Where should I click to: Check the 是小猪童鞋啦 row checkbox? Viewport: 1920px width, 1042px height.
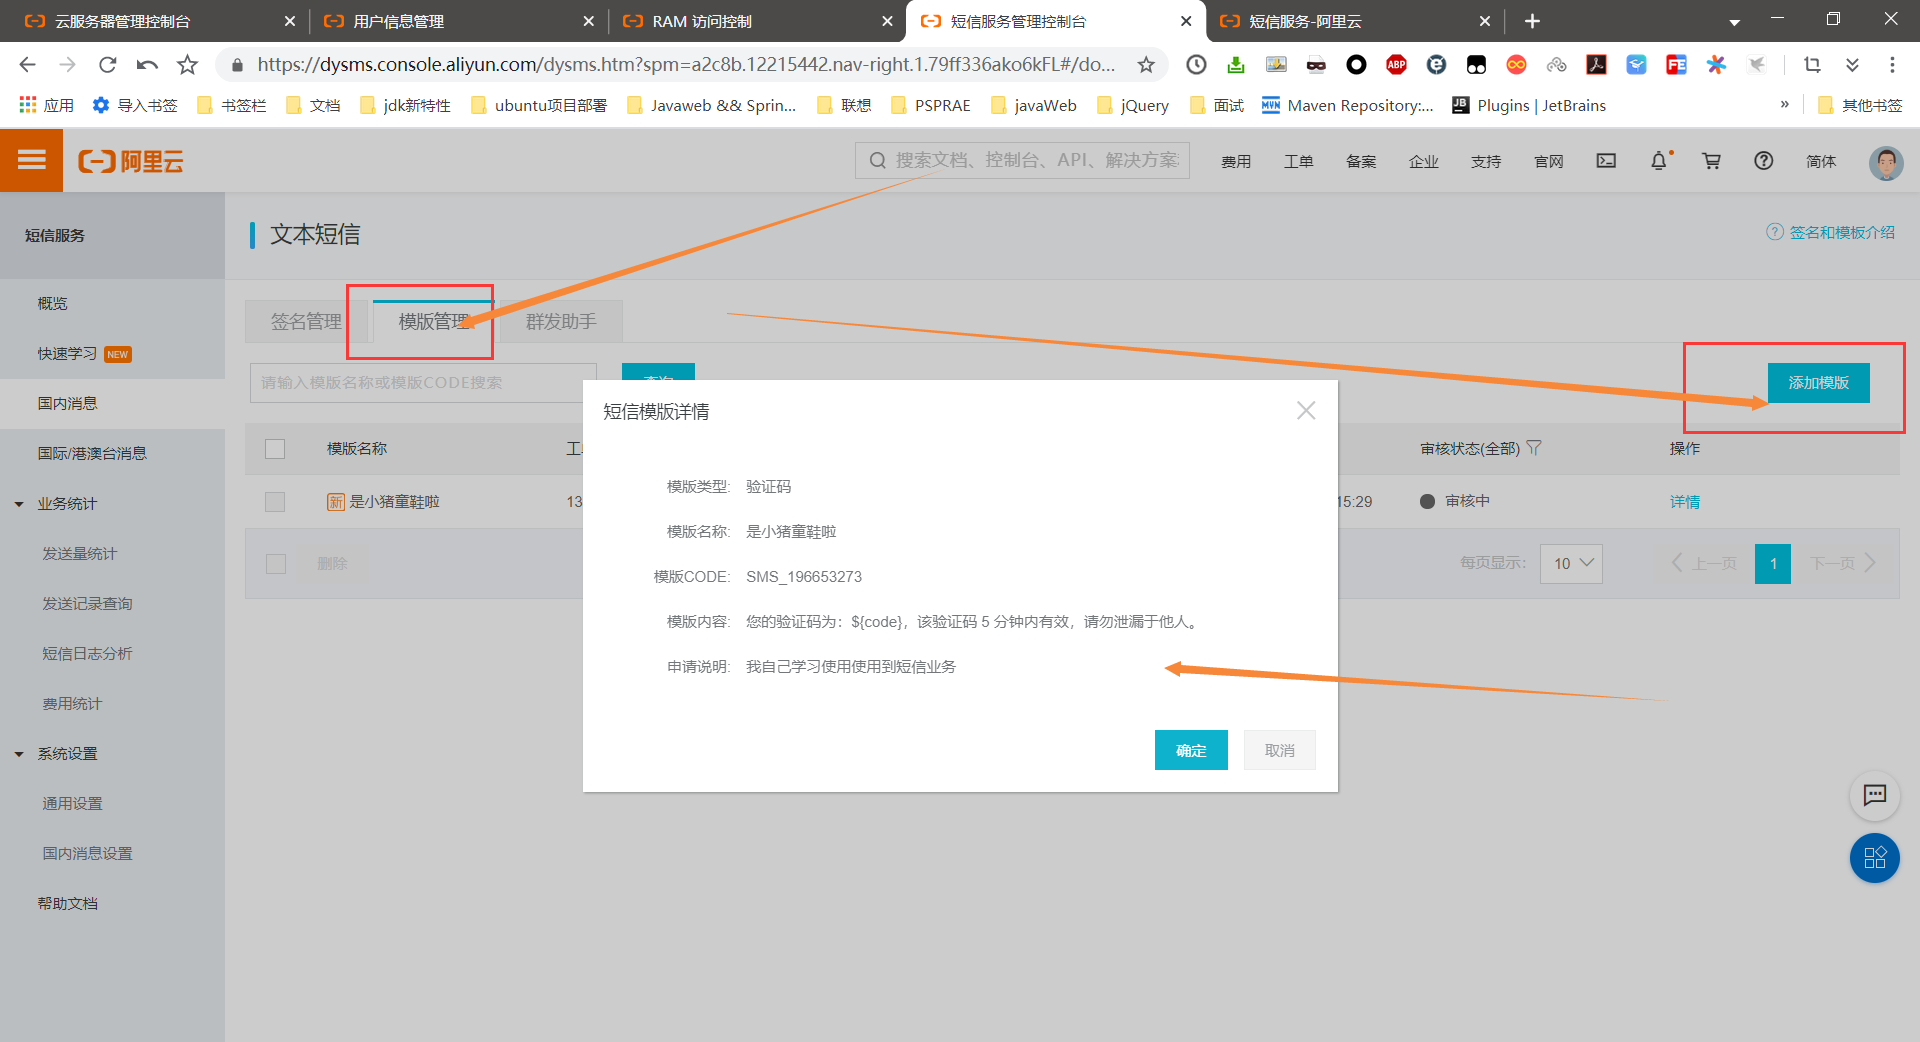(x=275, y=502)
